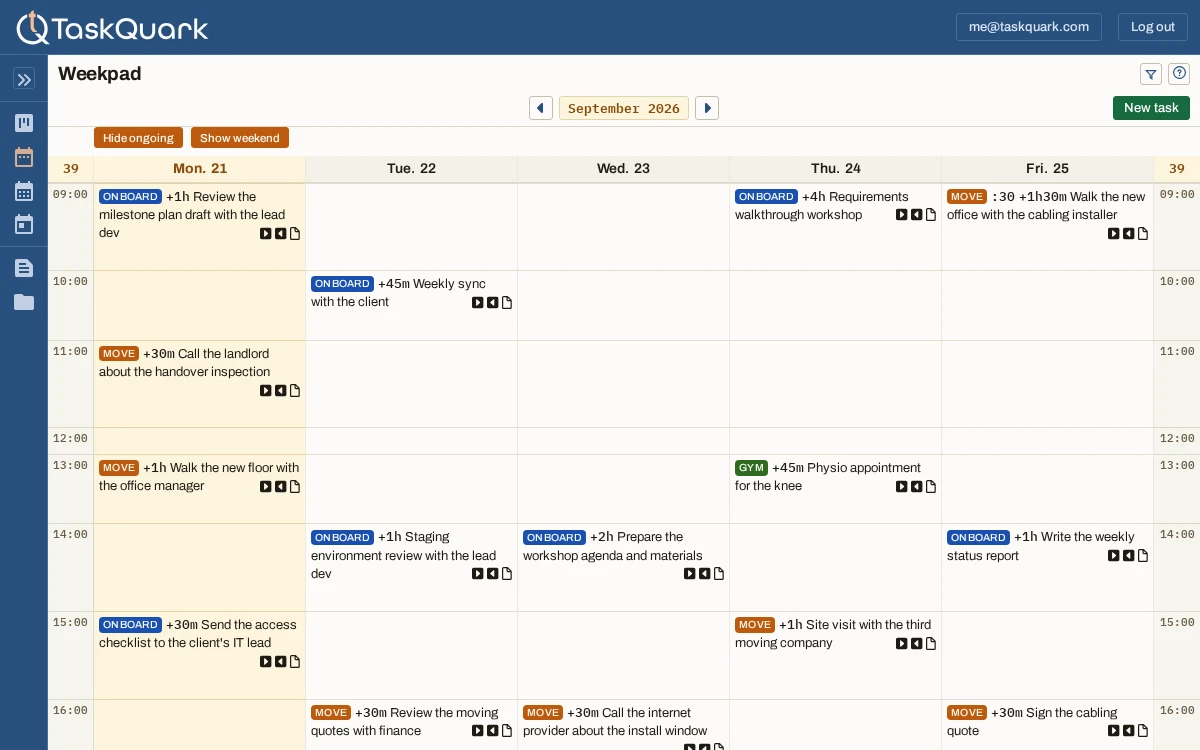Click the Log out button
The width and height of the screenshot is (1200, 750).
point(1153,27)
